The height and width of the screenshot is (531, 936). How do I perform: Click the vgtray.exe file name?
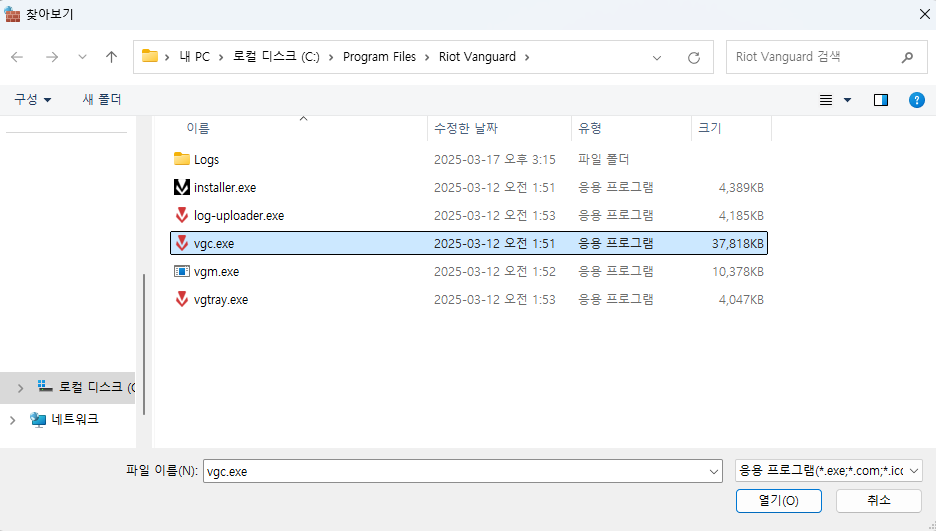point(221,300)
